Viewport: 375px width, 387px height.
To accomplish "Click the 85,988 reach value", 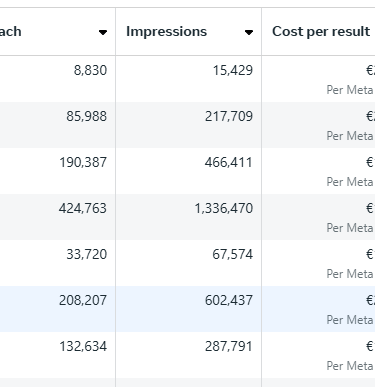I will 86,116.
